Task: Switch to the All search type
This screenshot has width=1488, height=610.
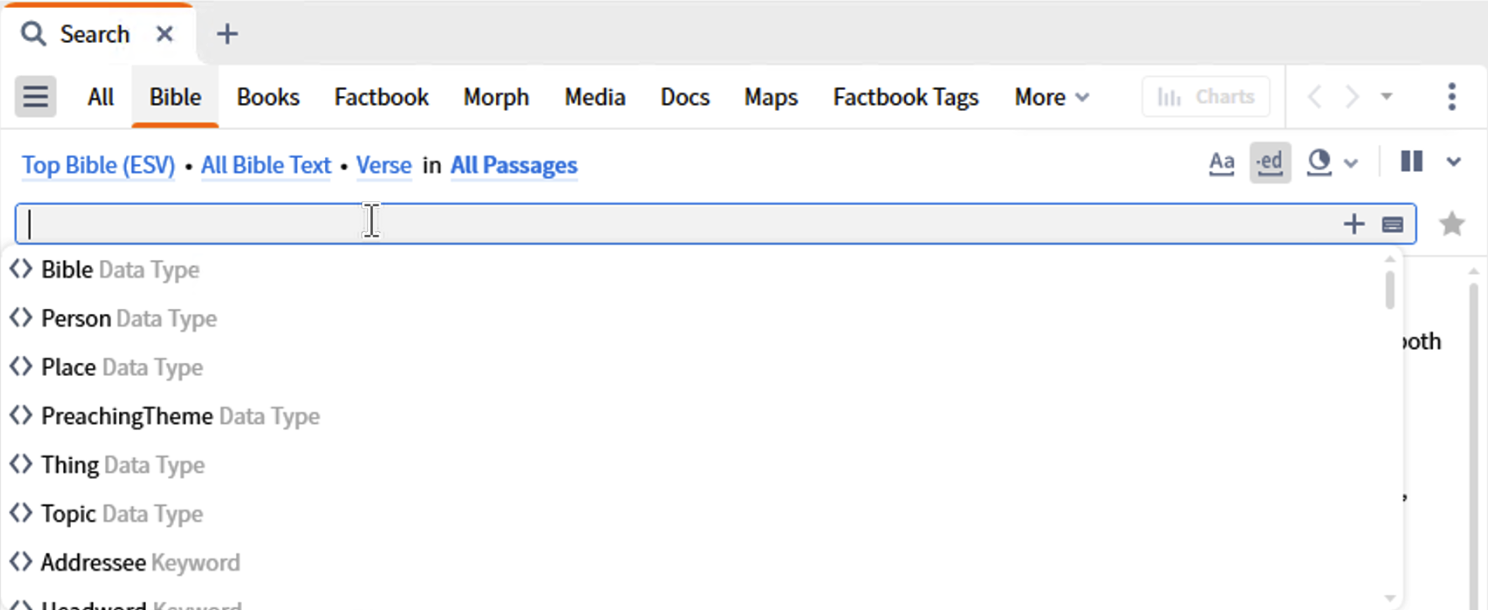Action: [101, 97]
